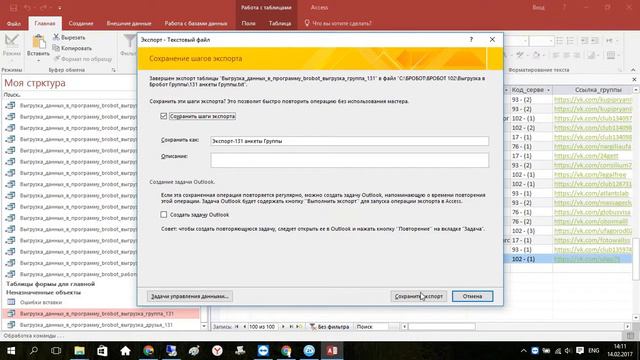Click the Формат по образцу brush icon
Viewport: 640px width, 360px height.
(57, 59)
